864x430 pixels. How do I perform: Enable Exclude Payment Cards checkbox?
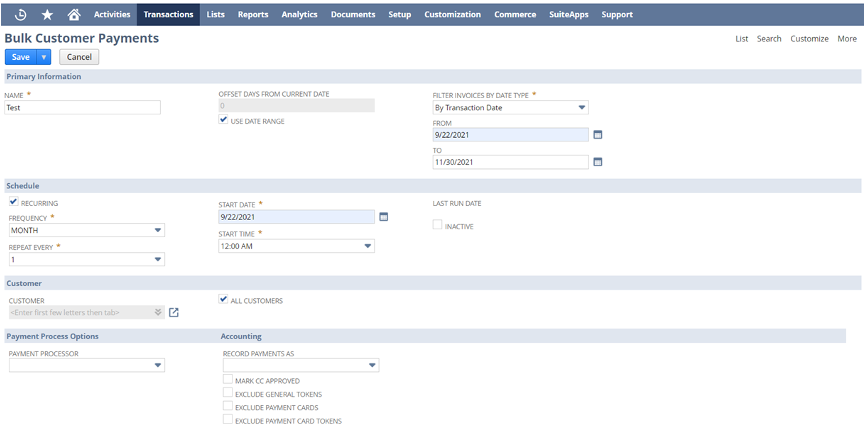pyautogui.click(x=228, y=406)
